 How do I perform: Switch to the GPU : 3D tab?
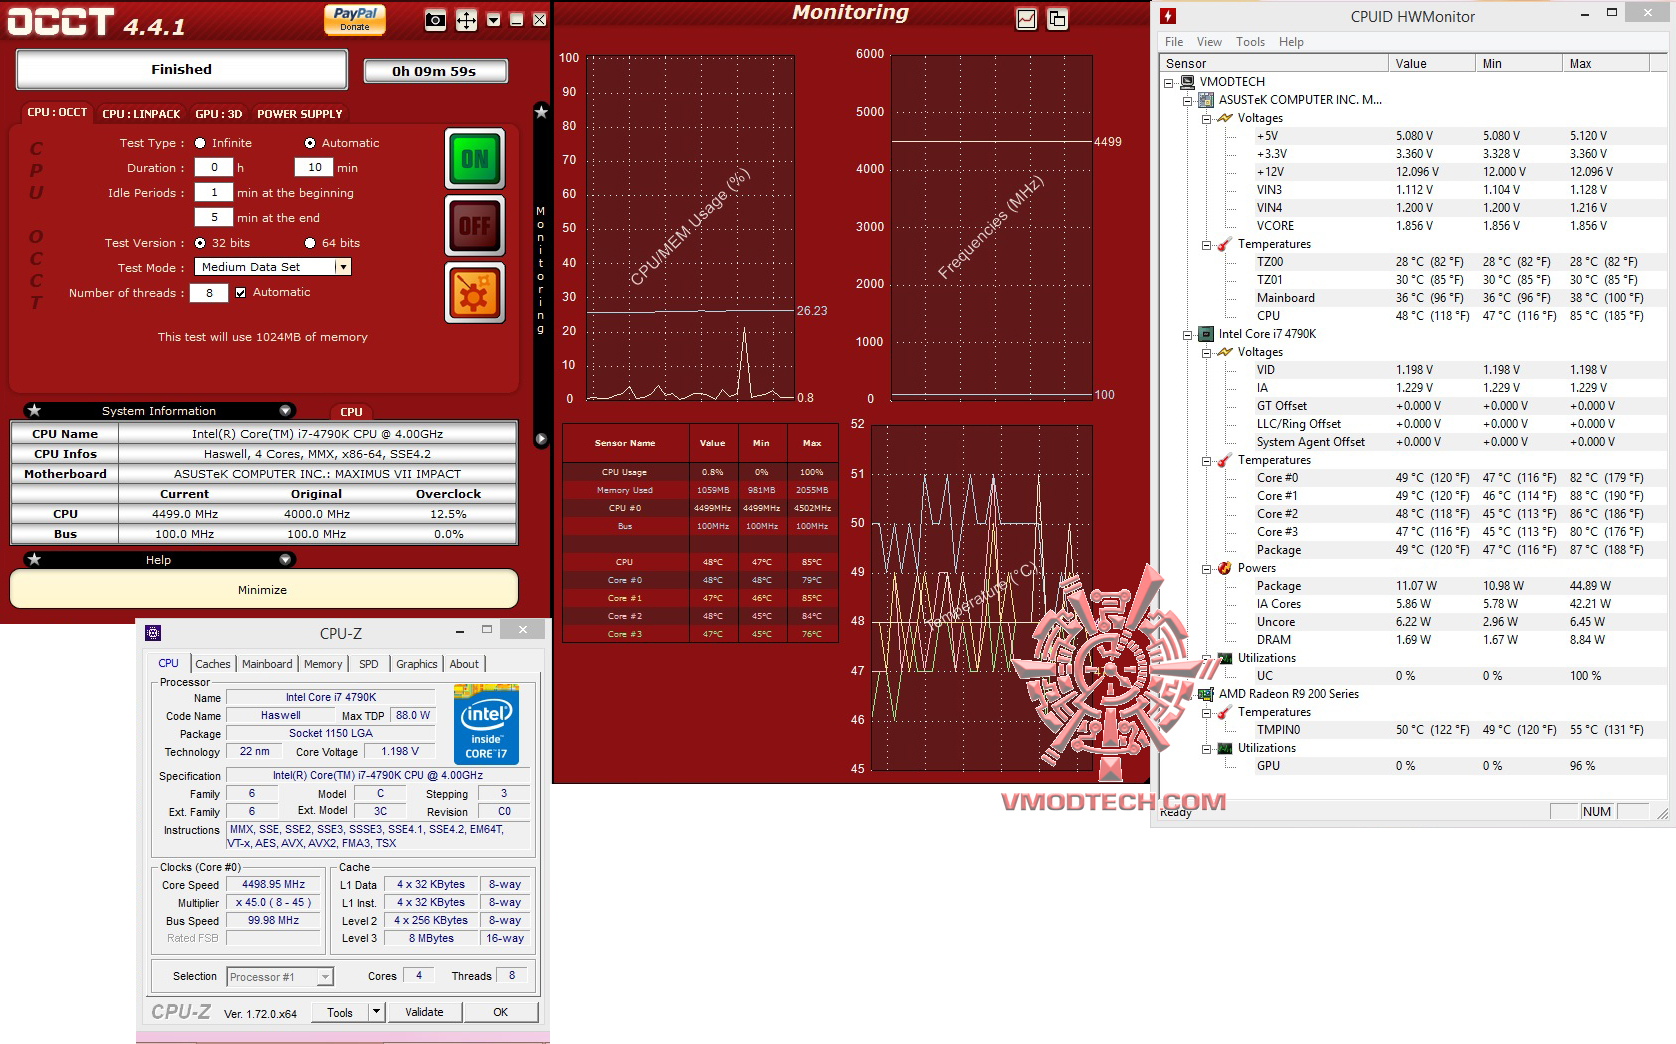[x=219, y=114]
